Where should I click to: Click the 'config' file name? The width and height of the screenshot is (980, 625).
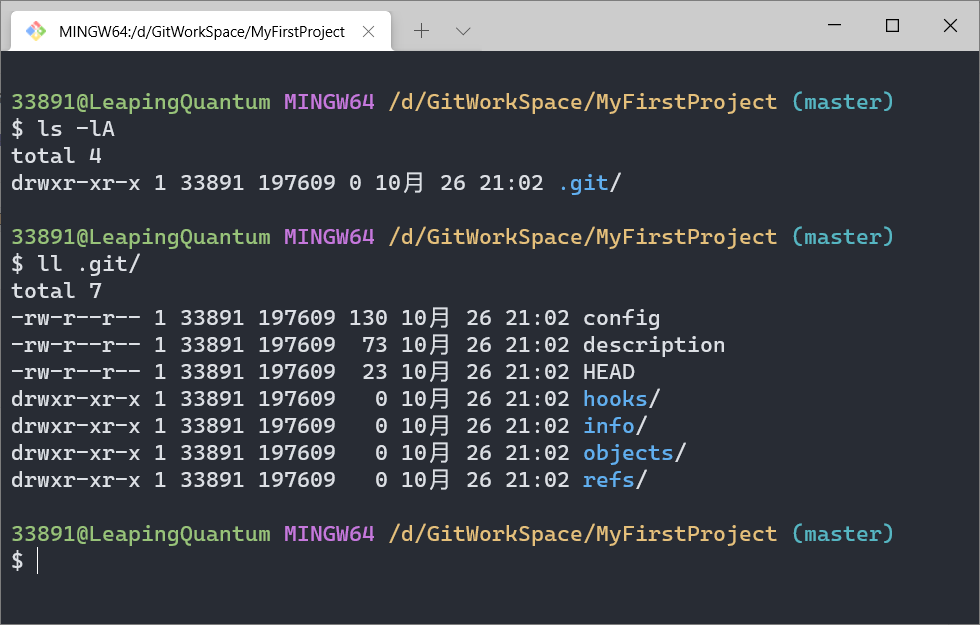click(x=621, y=318)
